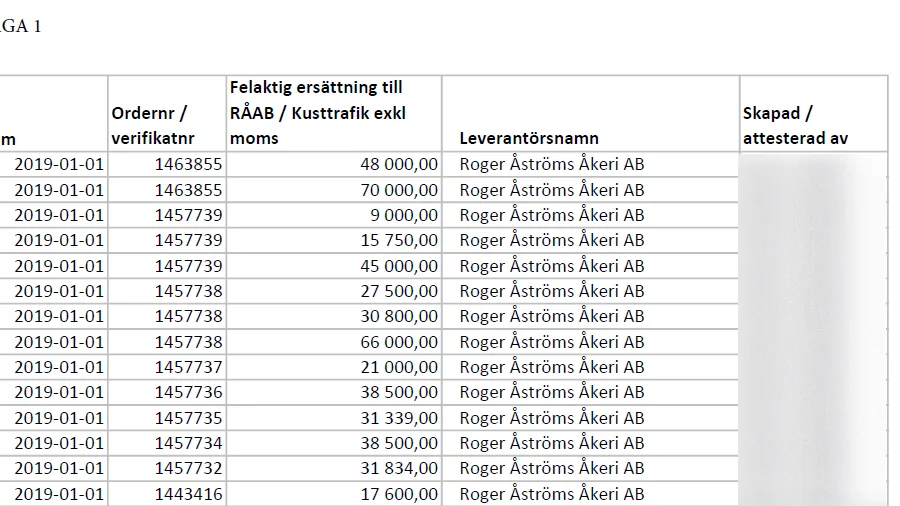Select the 66 000,00 amount cell
900x506 pixels.
point(334,342)
